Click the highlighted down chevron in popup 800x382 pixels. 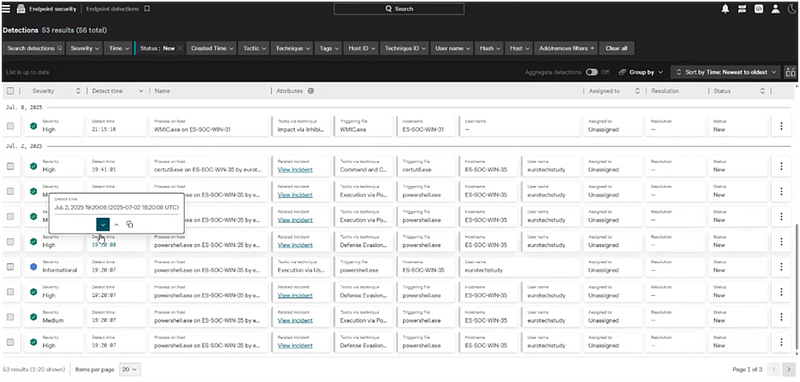[103, 224]
